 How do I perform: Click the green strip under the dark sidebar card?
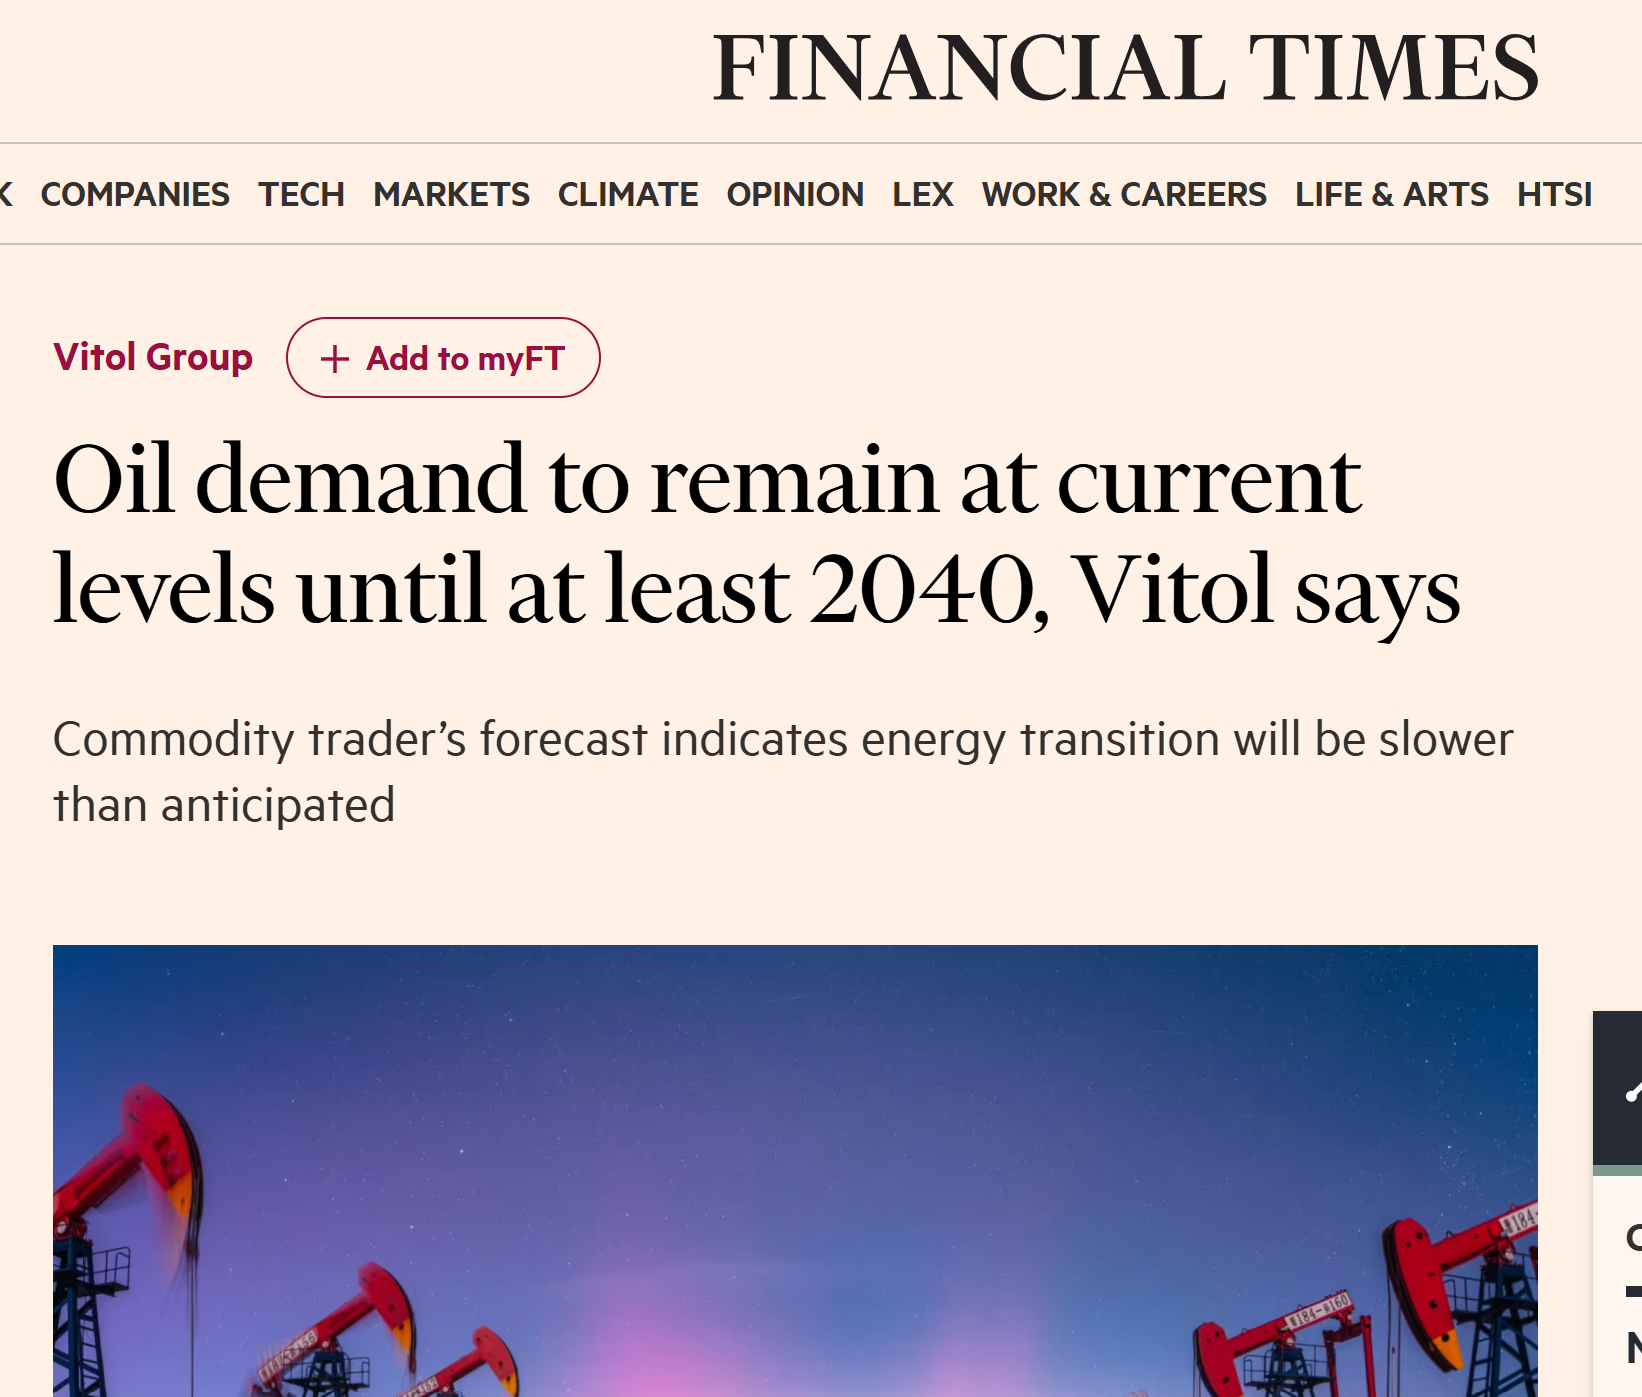pyautogui.click(x=1618, y=1170)
